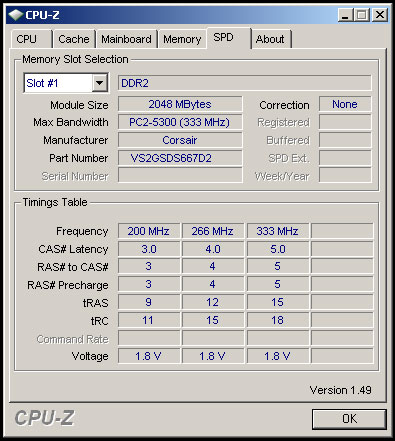The width and height of the screenshot is (395, 441).
Task: Click the tRC value 18
Action: click(x=278, y=320)
